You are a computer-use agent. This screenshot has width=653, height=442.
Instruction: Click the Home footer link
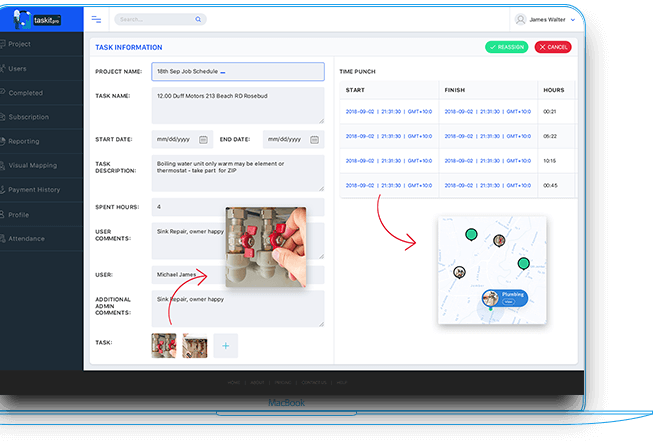coord(234,382)
